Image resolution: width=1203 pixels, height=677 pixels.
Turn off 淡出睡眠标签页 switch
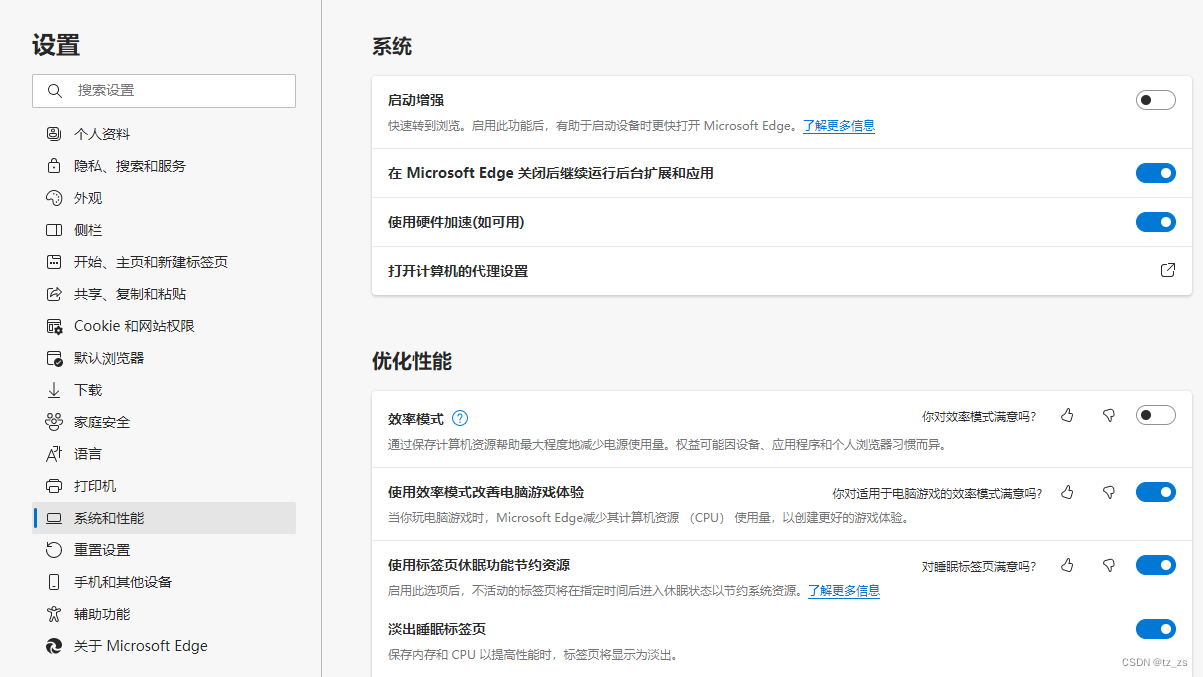click(1155, 629)
